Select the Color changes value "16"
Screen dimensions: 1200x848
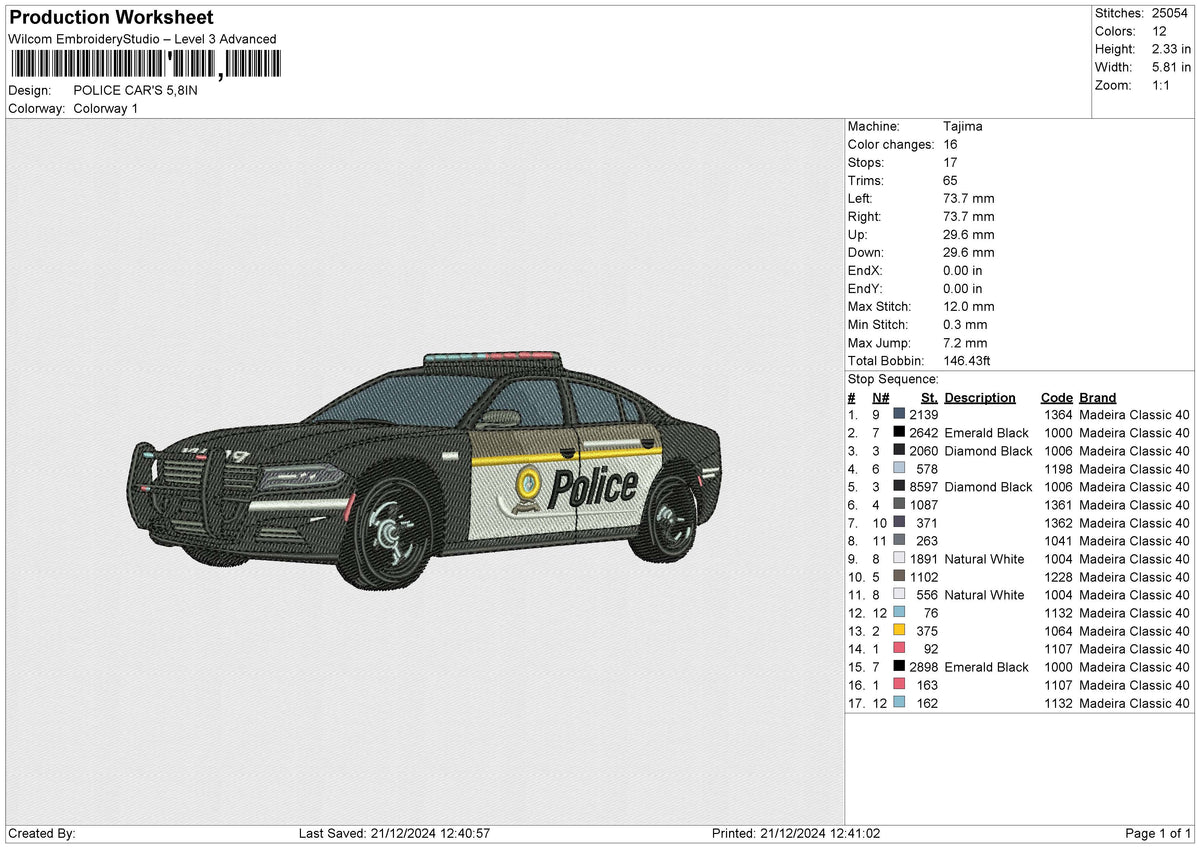pyautogui.click(x=950, y=144)
